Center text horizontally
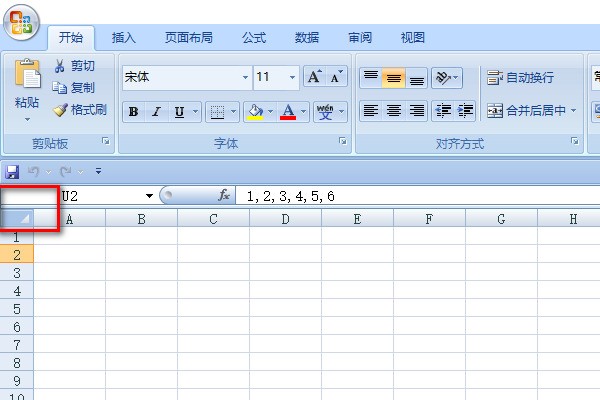 point(393,111)
